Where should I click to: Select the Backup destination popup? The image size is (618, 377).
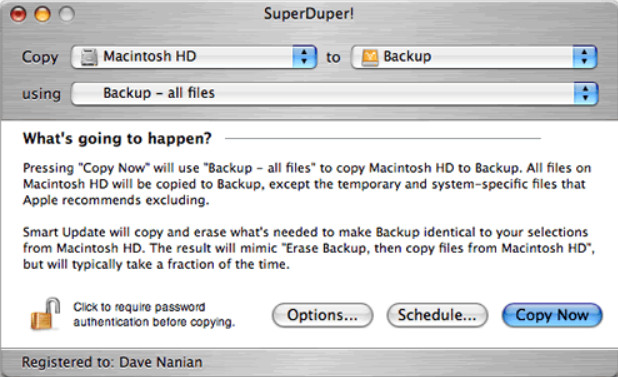pyautogui.click(x=474, y=57)
